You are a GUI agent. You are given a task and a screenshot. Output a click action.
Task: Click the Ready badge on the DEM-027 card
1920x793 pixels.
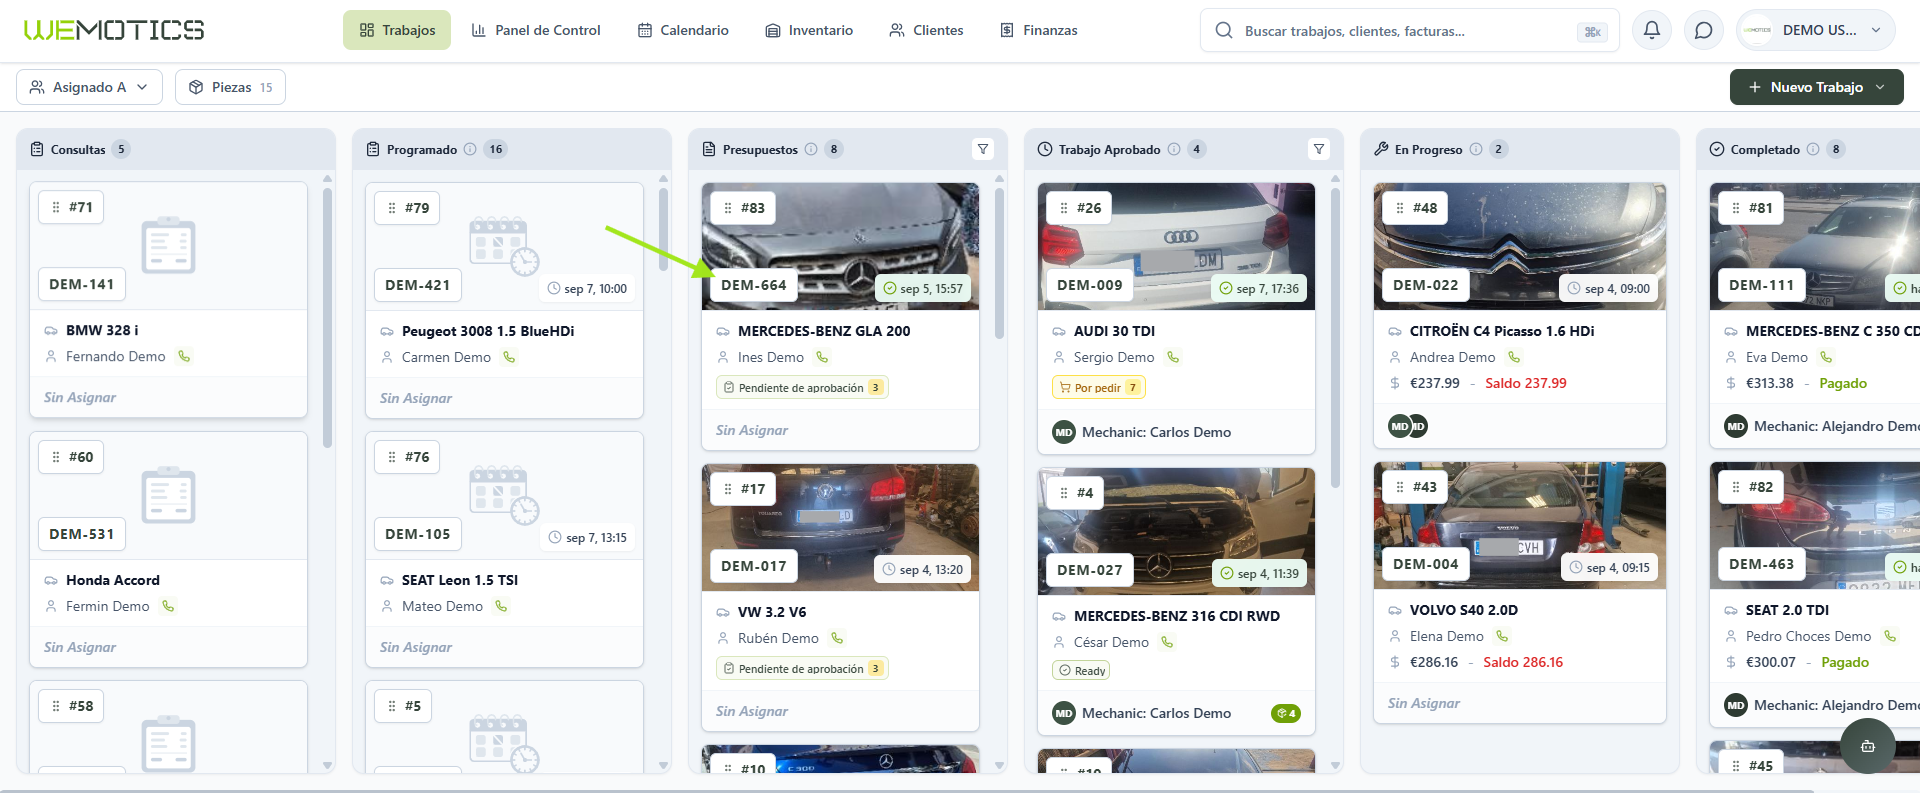[x=1081, y=671]
